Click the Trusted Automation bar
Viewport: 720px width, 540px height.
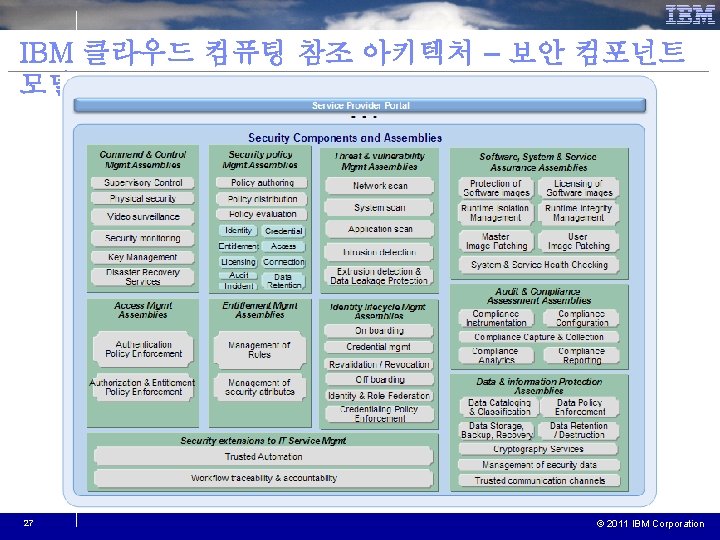coord(264,457)
